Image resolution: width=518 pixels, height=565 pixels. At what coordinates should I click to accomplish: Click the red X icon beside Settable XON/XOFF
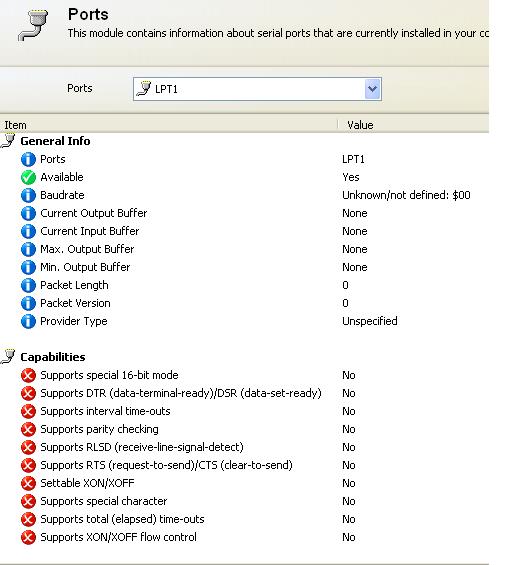coord(28,484)
